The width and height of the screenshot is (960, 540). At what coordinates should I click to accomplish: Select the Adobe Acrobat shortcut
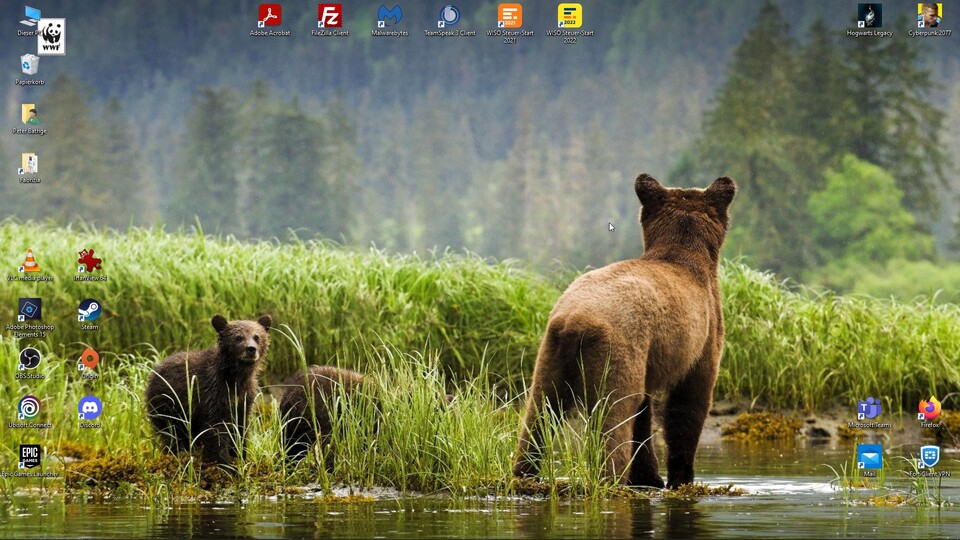(x=269, y=20)
